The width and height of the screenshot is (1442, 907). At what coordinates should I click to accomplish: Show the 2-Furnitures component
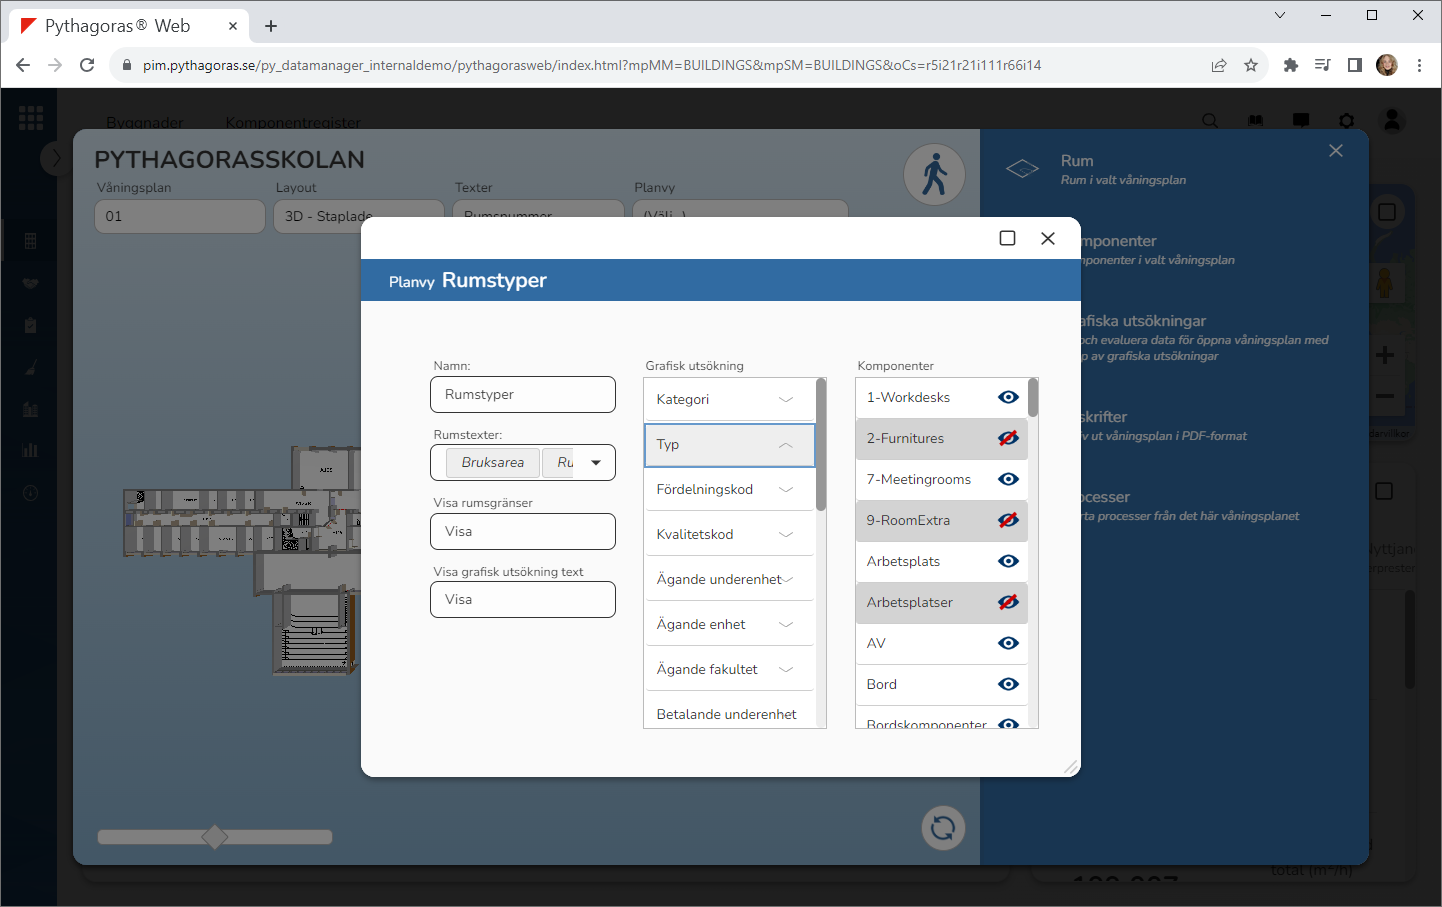coord(1008,438)
